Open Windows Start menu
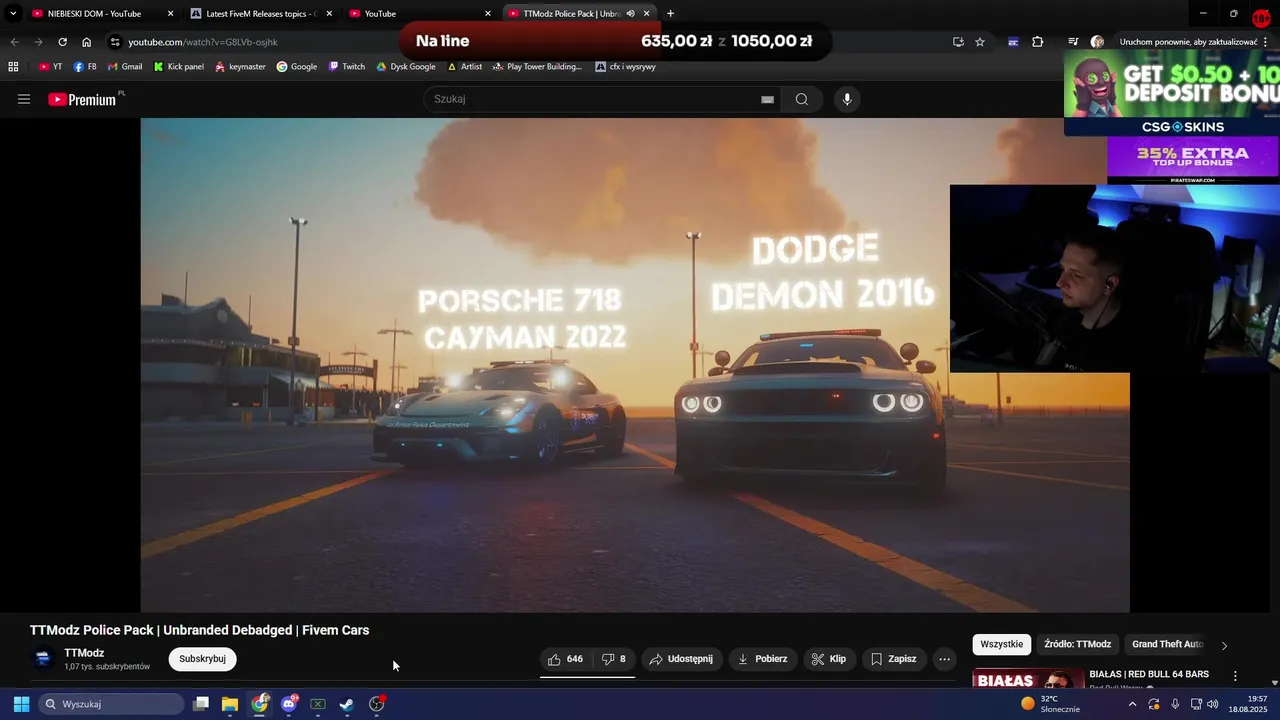The height and width of the screenshot is (720, 1280). click(21, 704)
